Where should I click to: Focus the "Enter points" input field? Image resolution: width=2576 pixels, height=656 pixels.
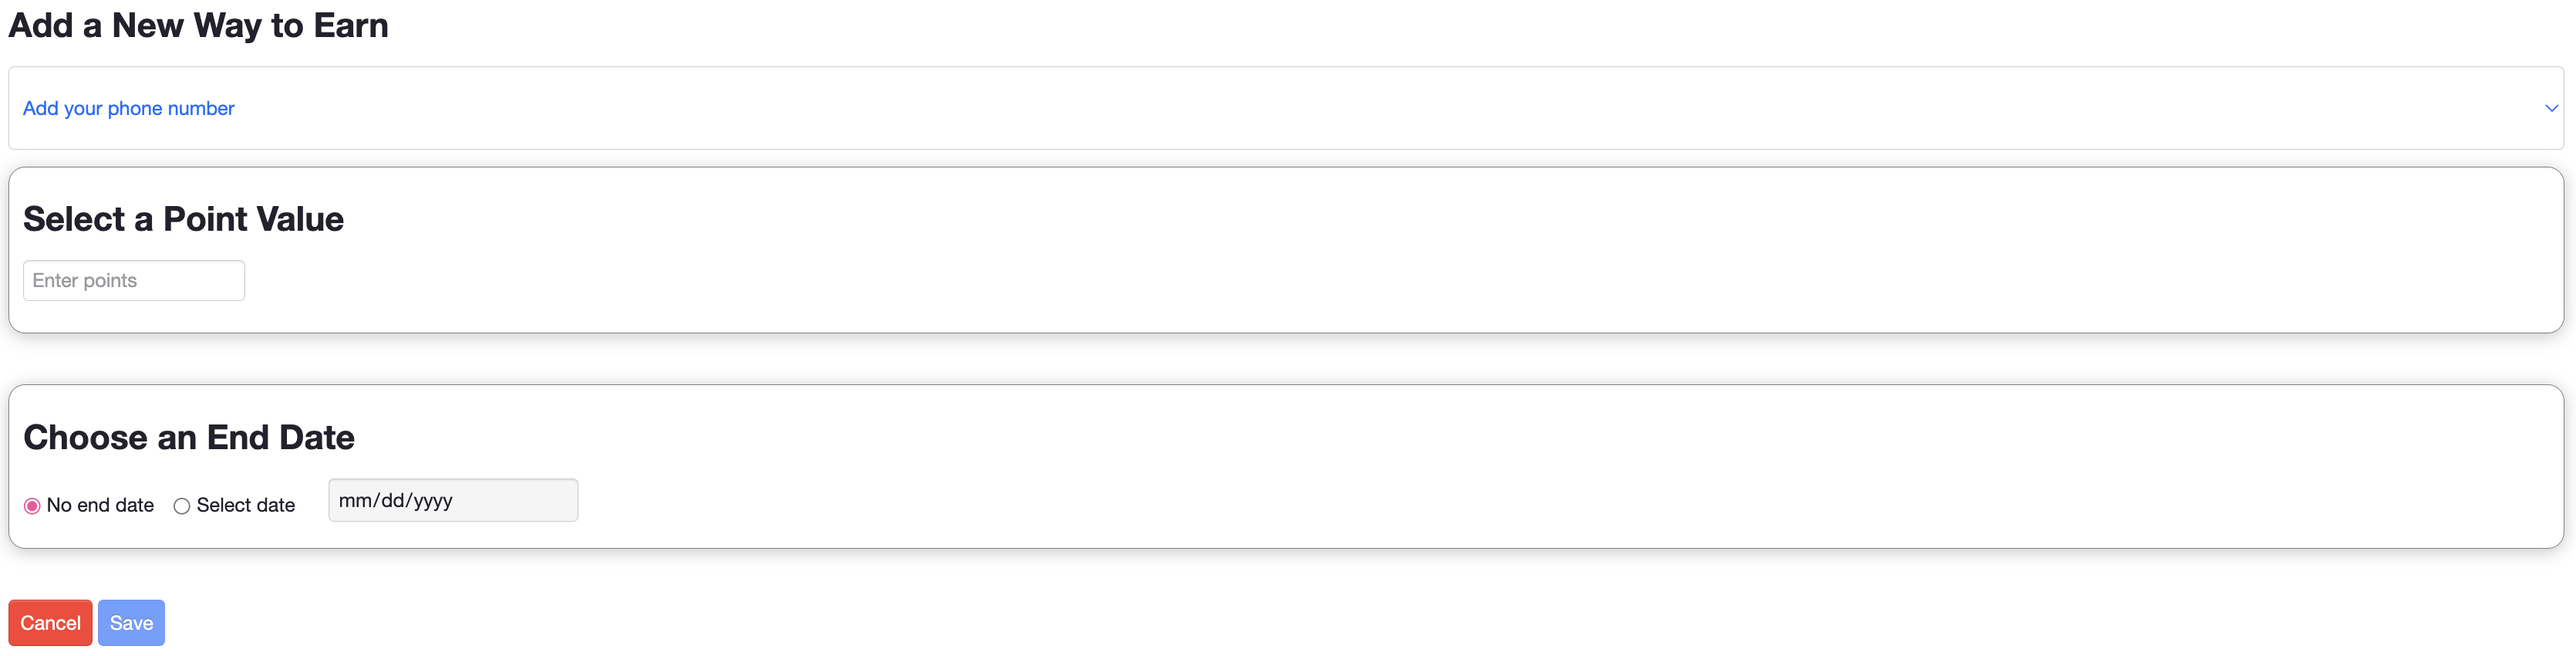coord(134,281)
